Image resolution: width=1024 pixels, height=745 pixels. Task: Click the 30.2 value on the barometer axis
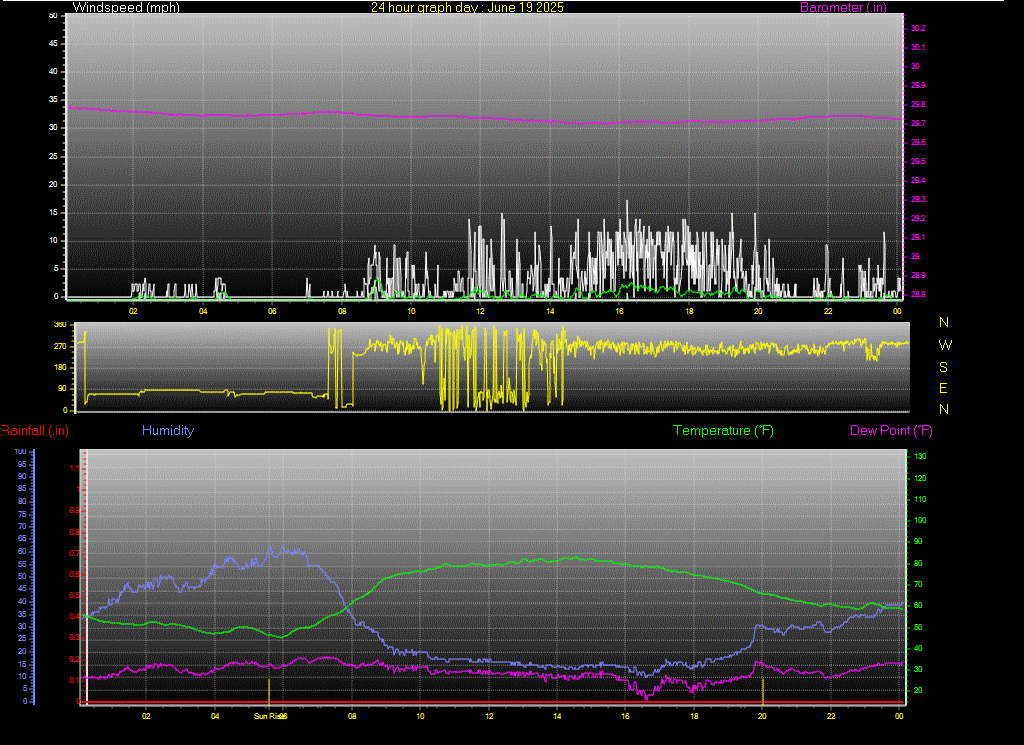918,28
